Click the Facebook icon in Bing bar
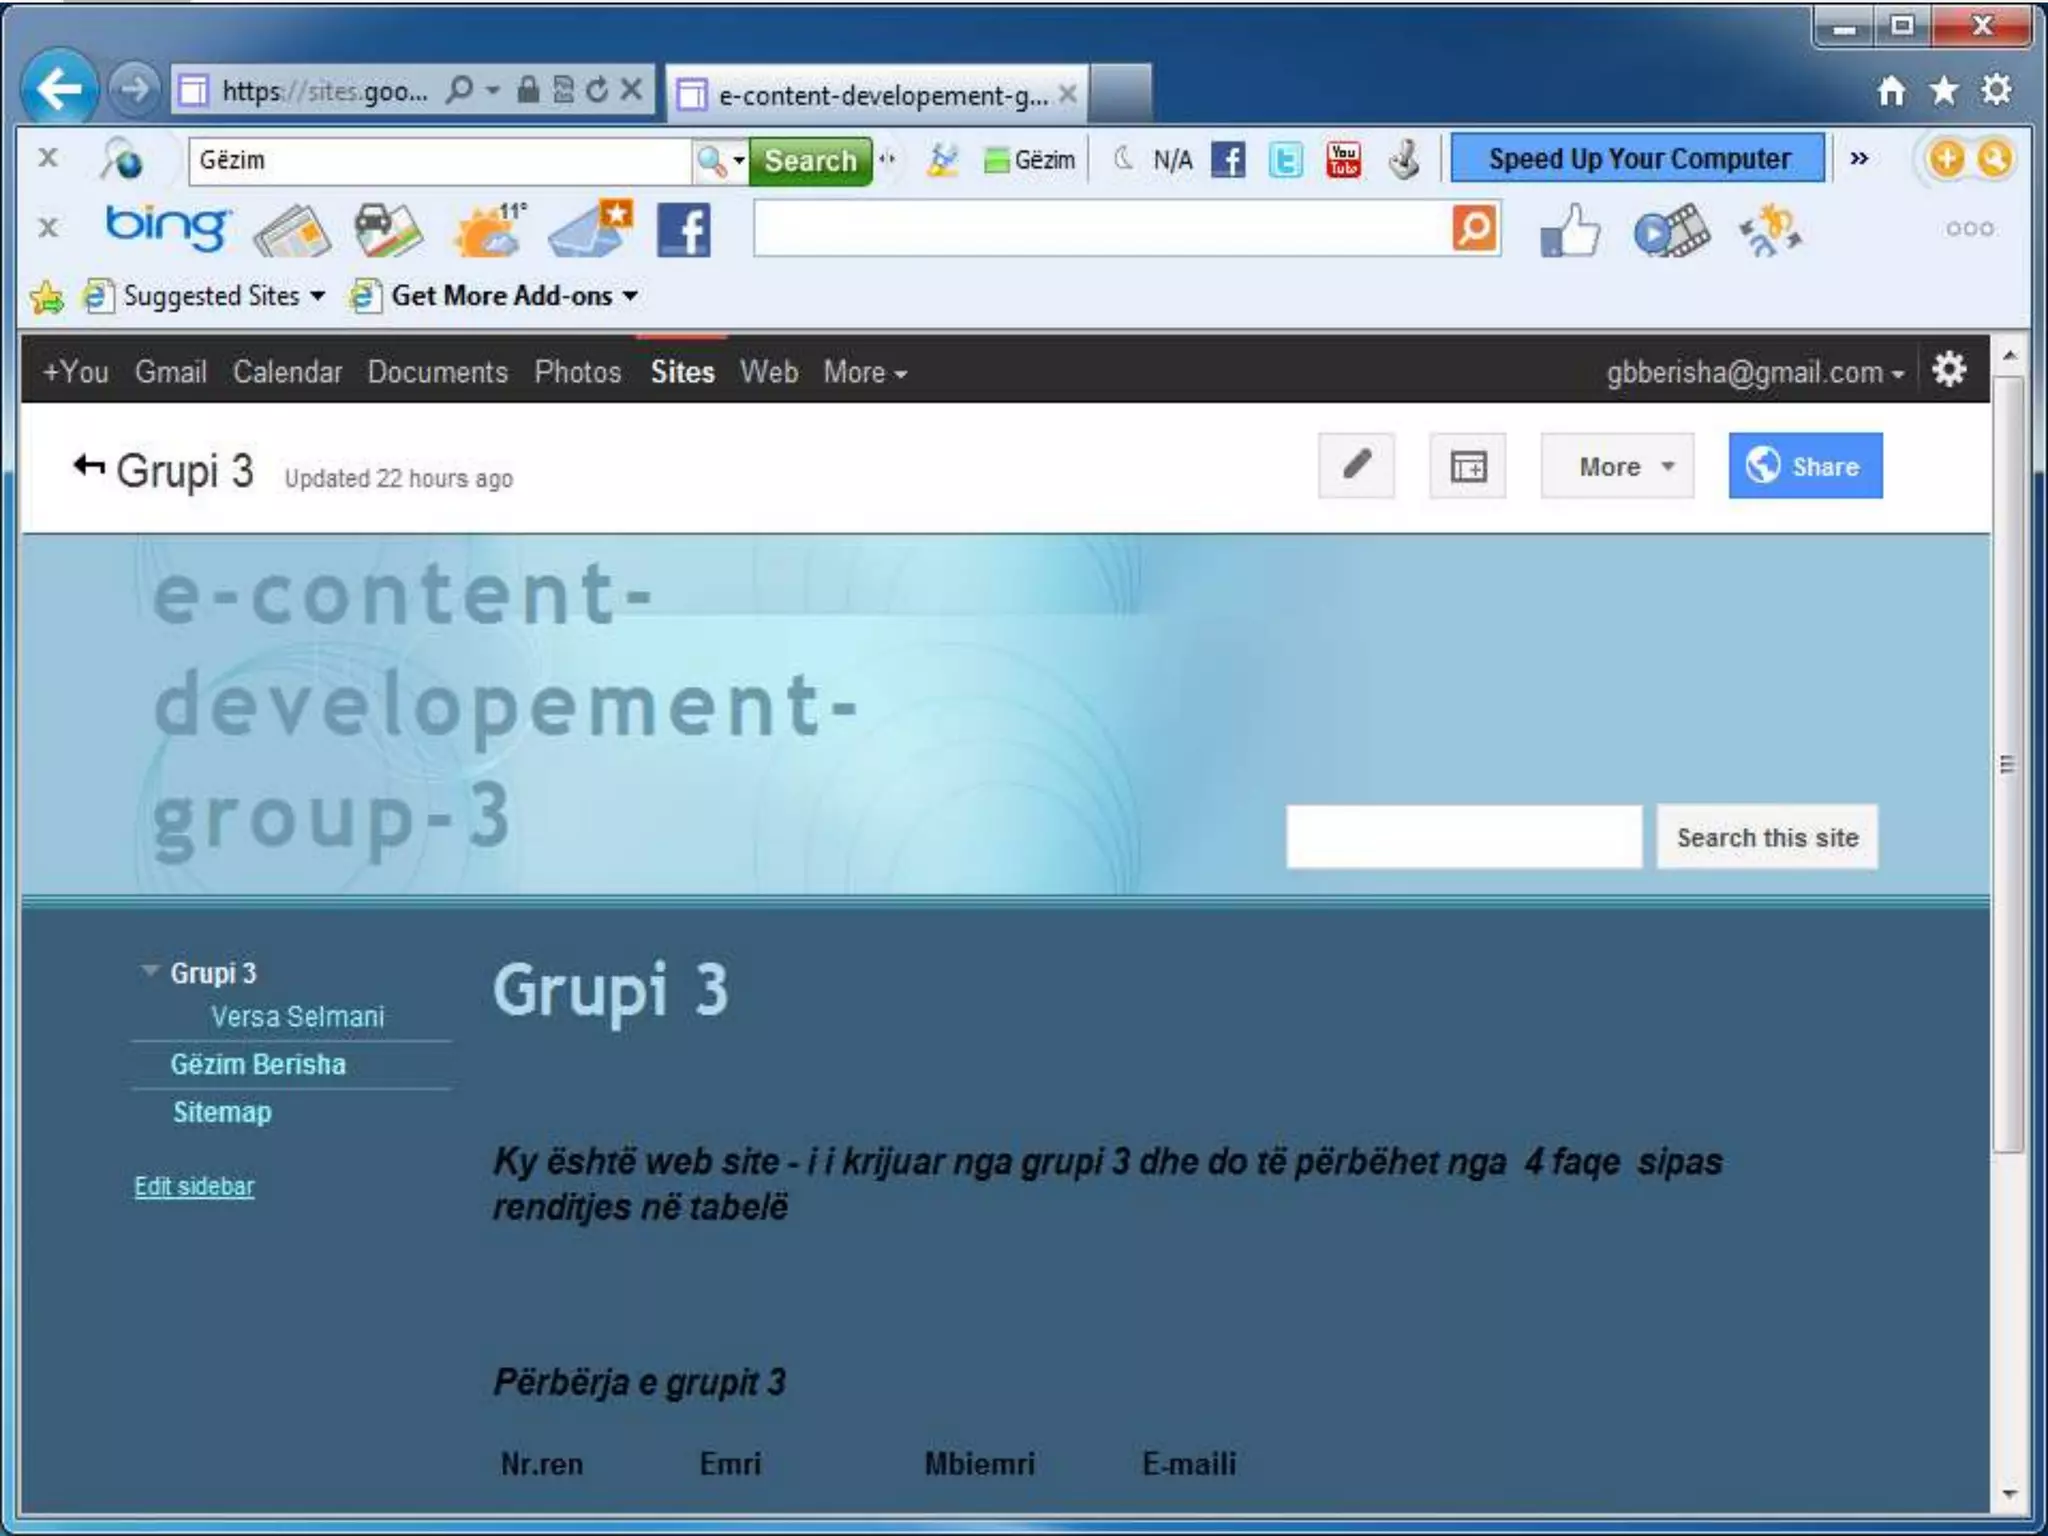Image resolution: width=2048 pixels, height=1536 pixels. pyautogui.click(x=684, y=231)
